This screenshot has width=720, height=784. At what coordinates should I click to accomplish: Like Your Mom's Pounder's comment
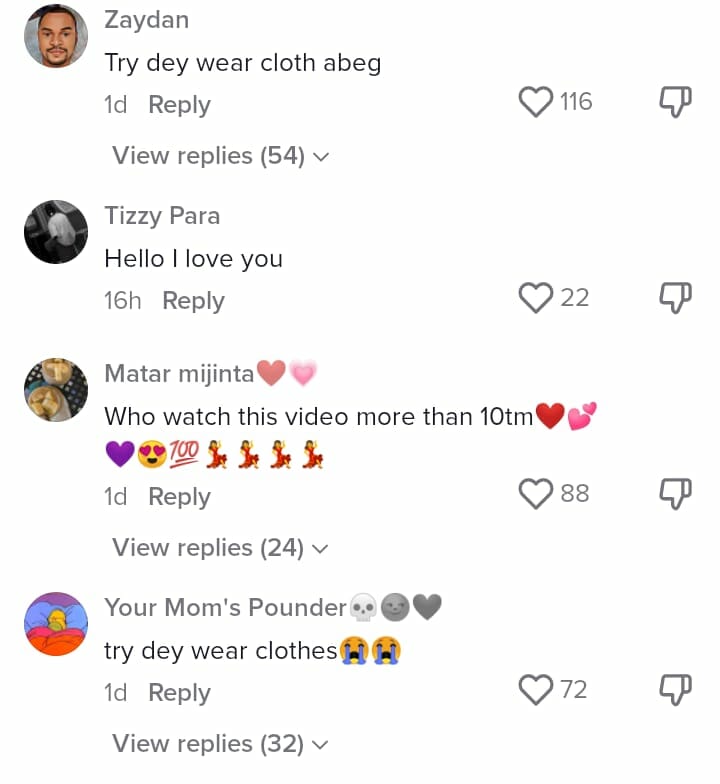537,690
